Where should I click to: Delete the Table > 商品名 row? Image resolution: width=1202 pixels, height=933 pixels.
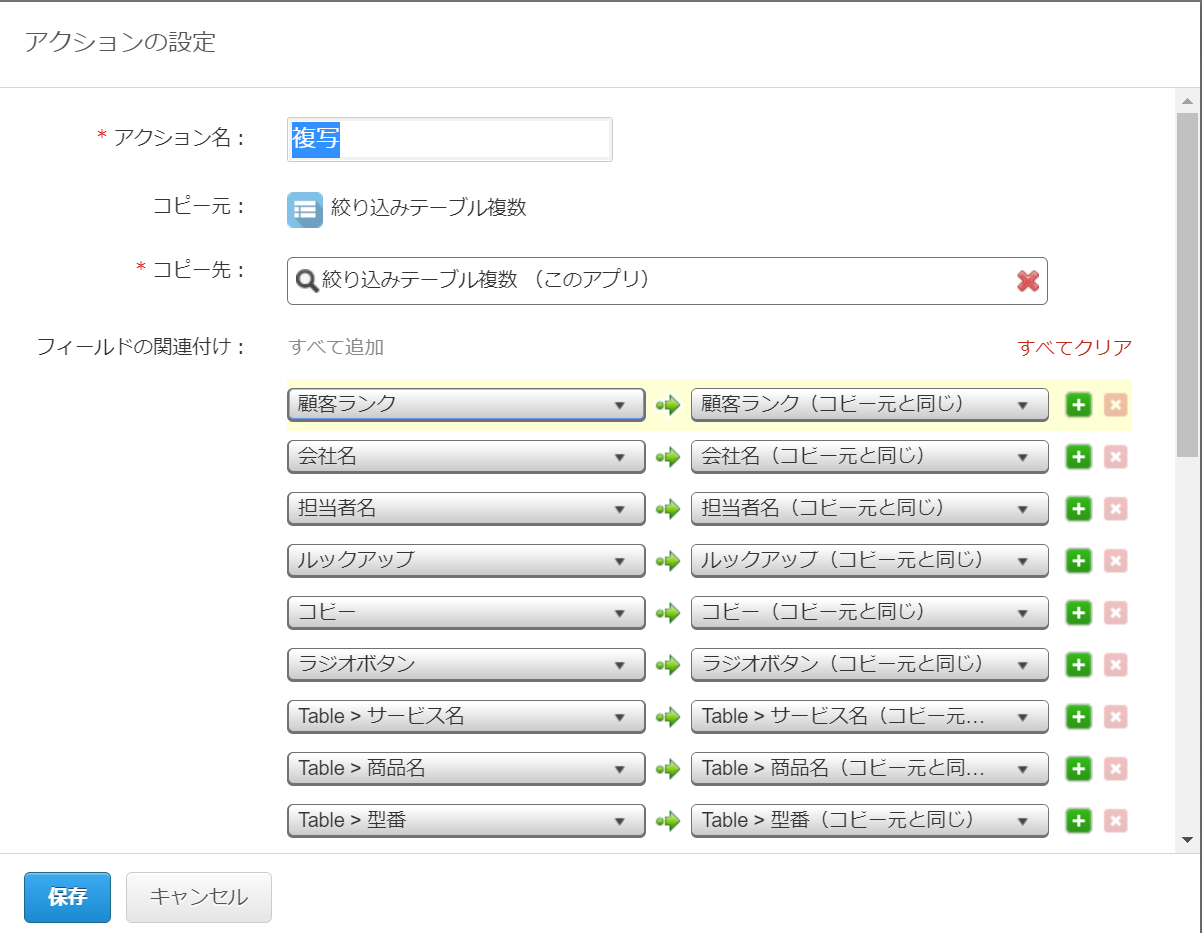(1116, 769)
